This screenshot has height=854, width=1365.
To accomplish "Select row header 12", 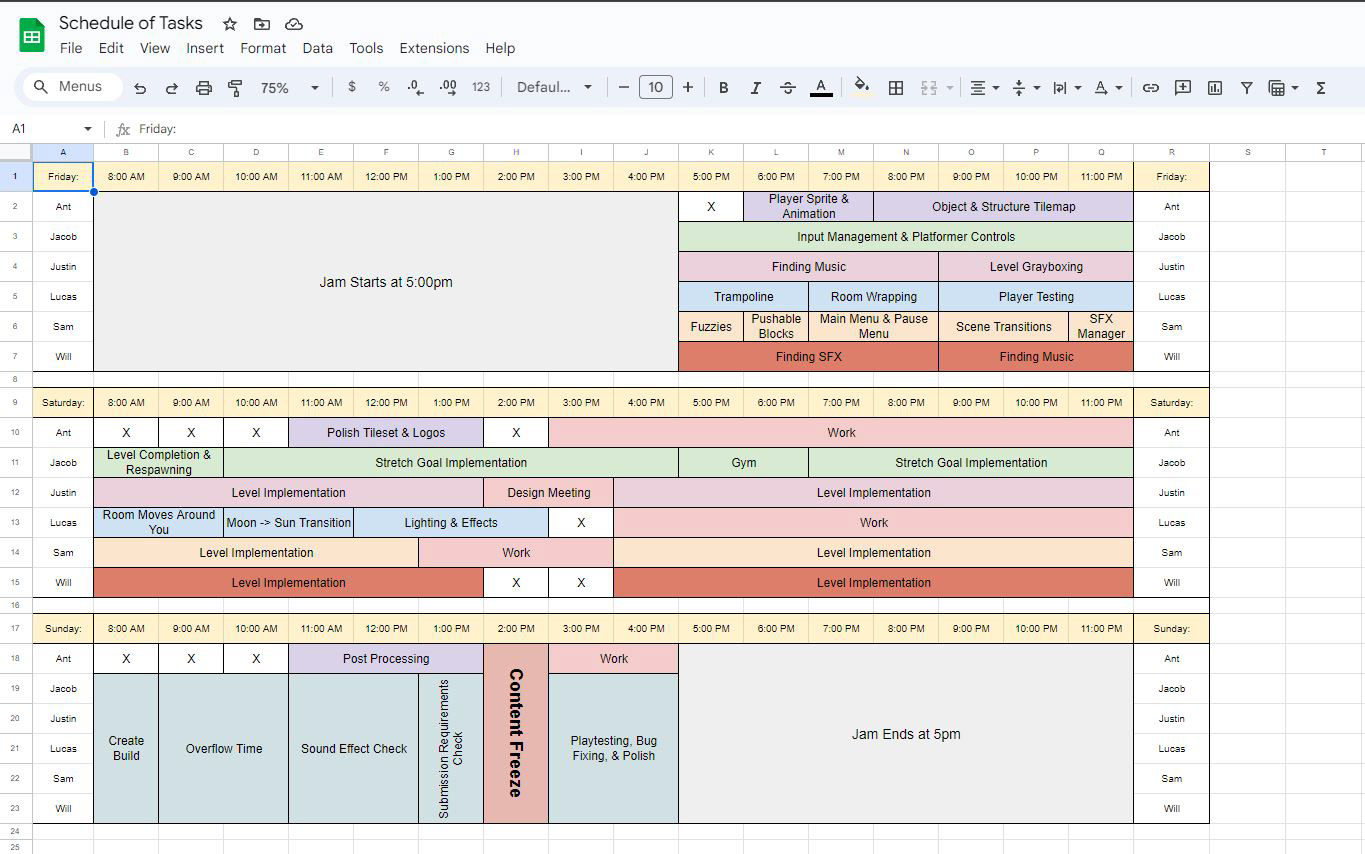I will point(16,492).
